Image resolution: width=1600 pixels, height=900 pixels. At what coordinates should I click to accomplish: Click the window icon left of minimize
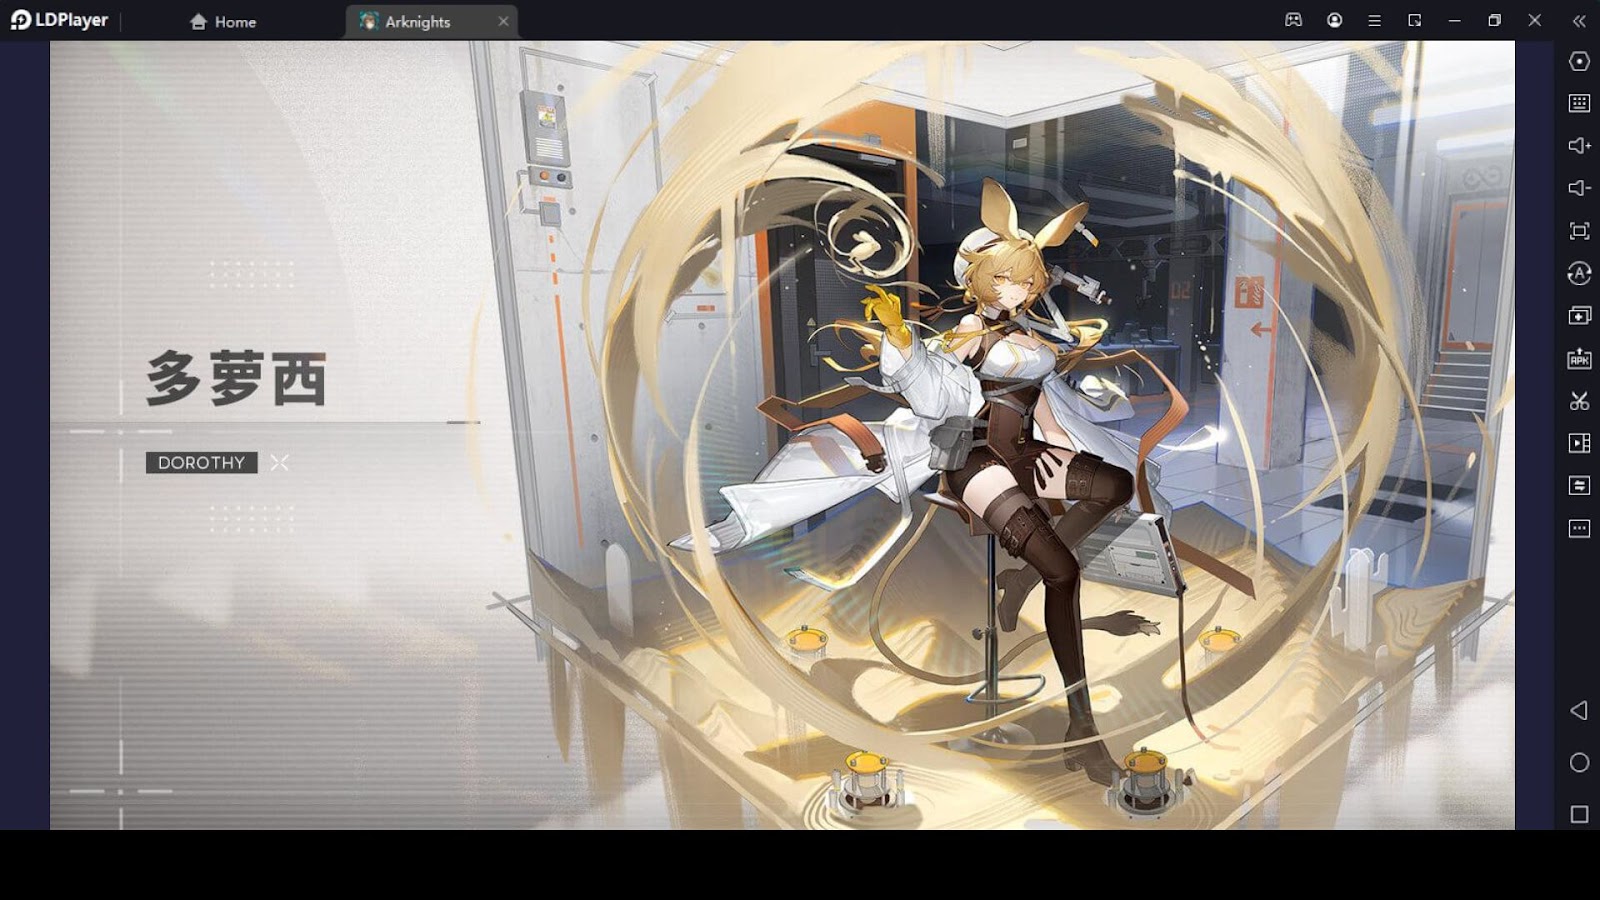[x=1414, y=20]
